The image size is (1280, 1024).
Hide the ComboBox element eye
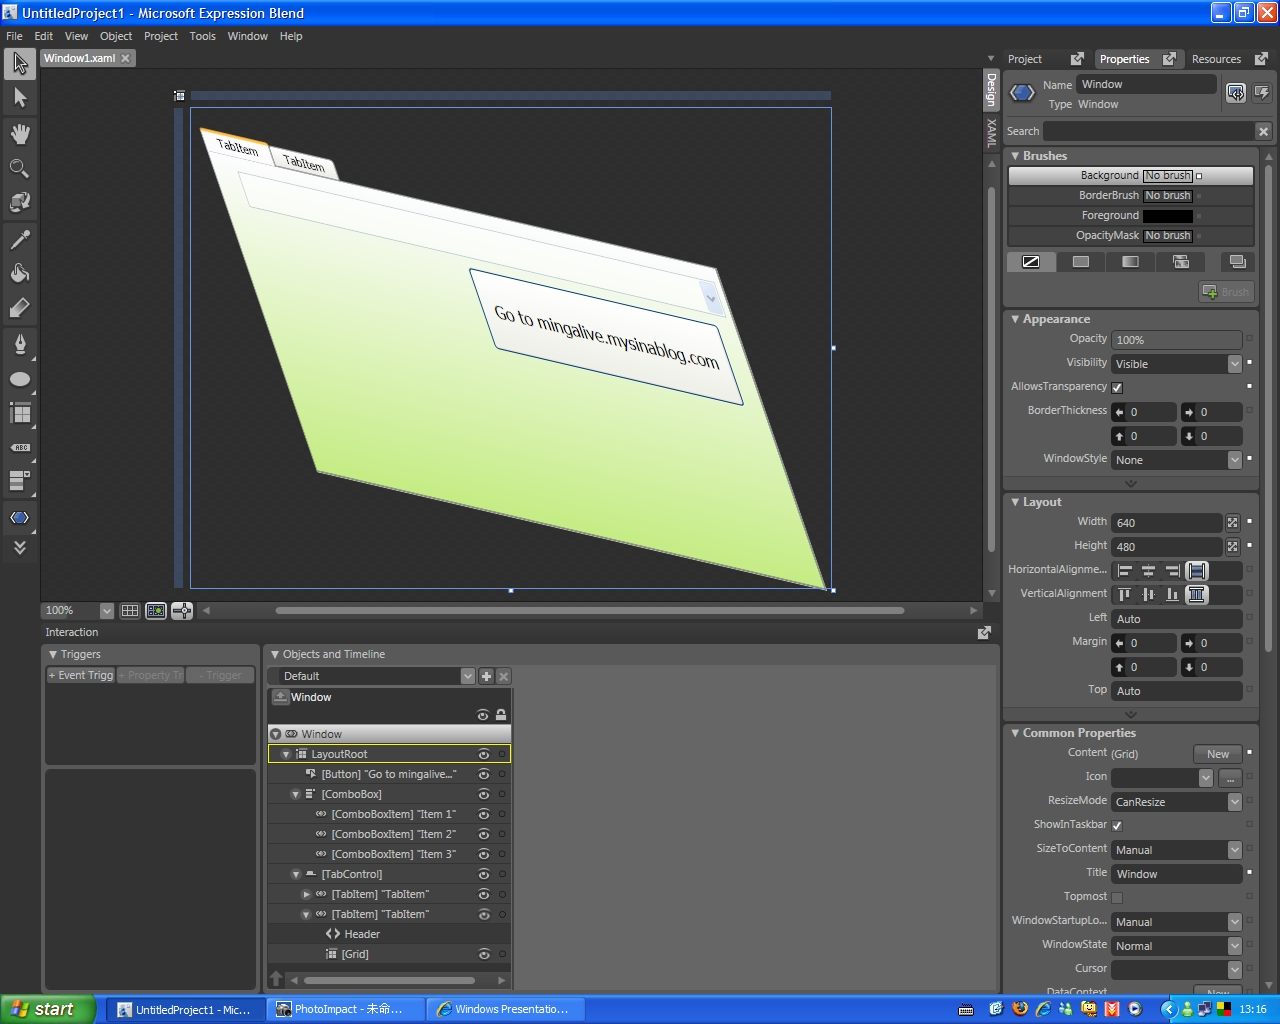pyautogui.click(x=484, y=794)
